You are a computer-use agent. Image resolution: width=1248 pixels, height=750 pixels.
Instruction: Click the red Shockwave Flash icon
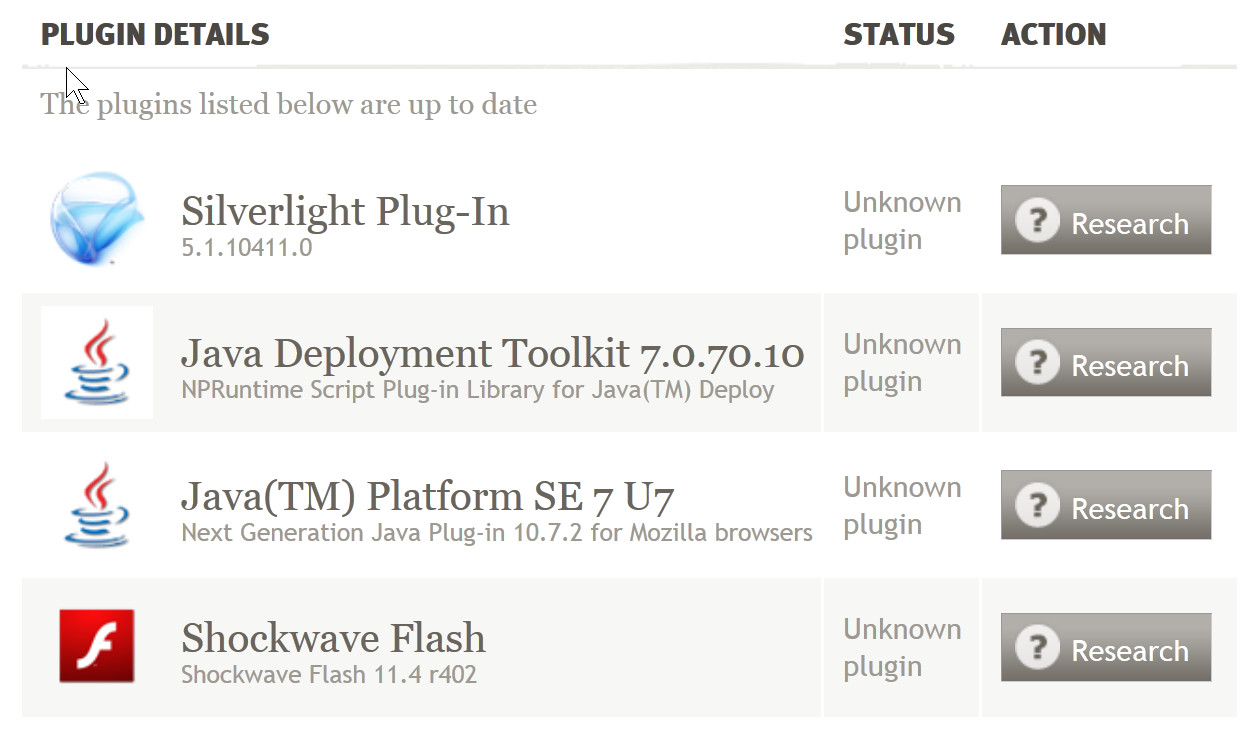[97, 646]
